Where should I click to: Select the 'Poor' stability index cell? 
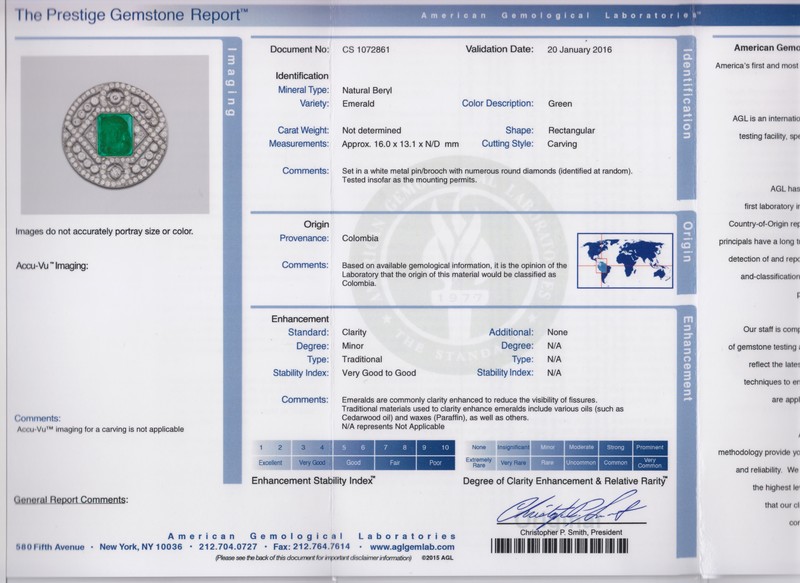(x=436, y=463)
